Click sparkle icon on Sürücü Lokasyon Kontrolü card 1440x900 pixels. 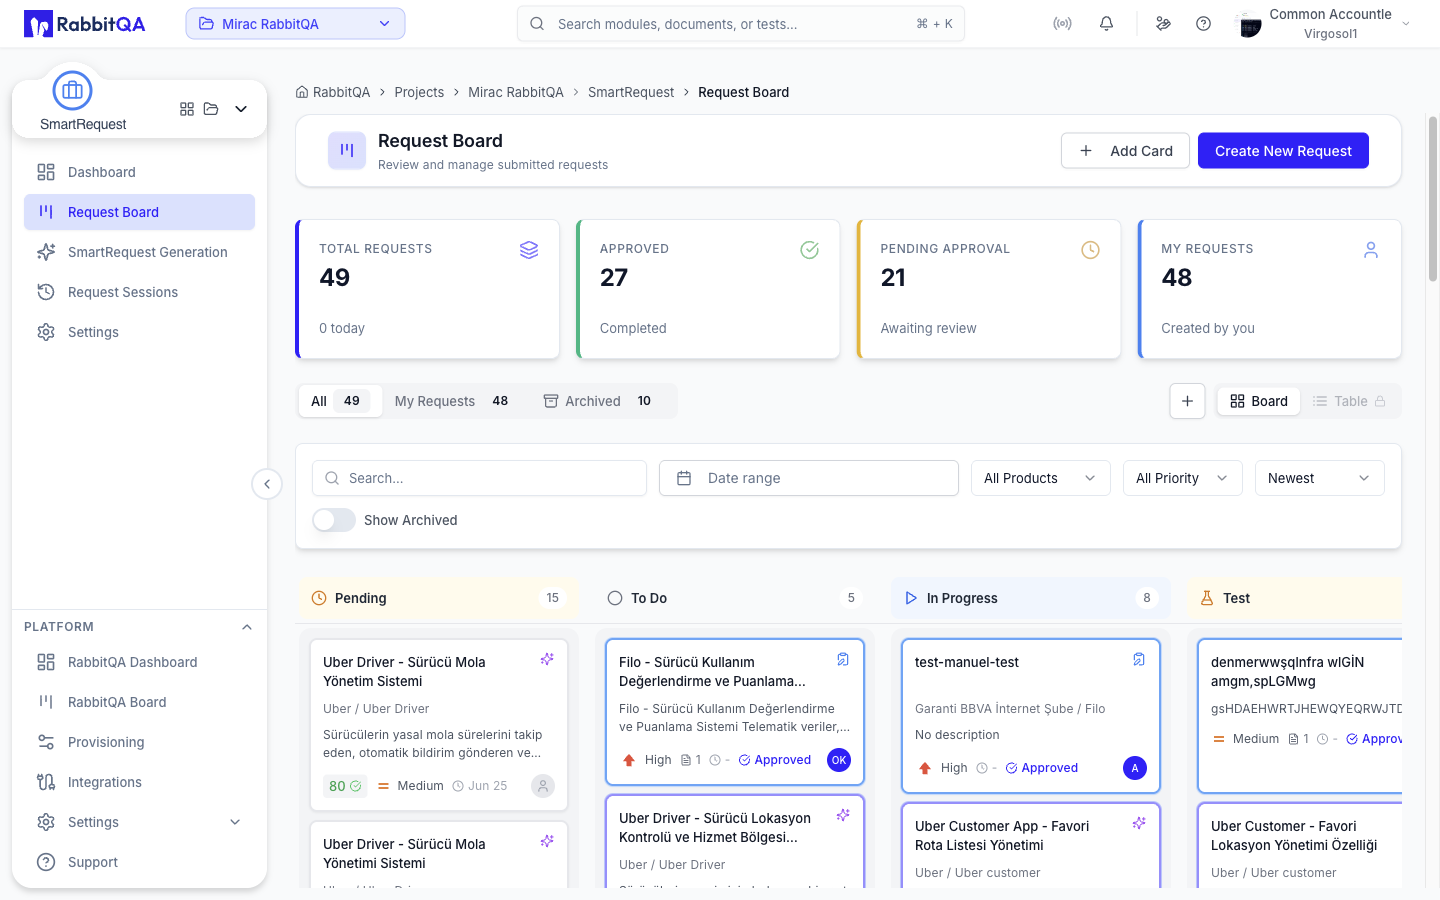[843, 815]
